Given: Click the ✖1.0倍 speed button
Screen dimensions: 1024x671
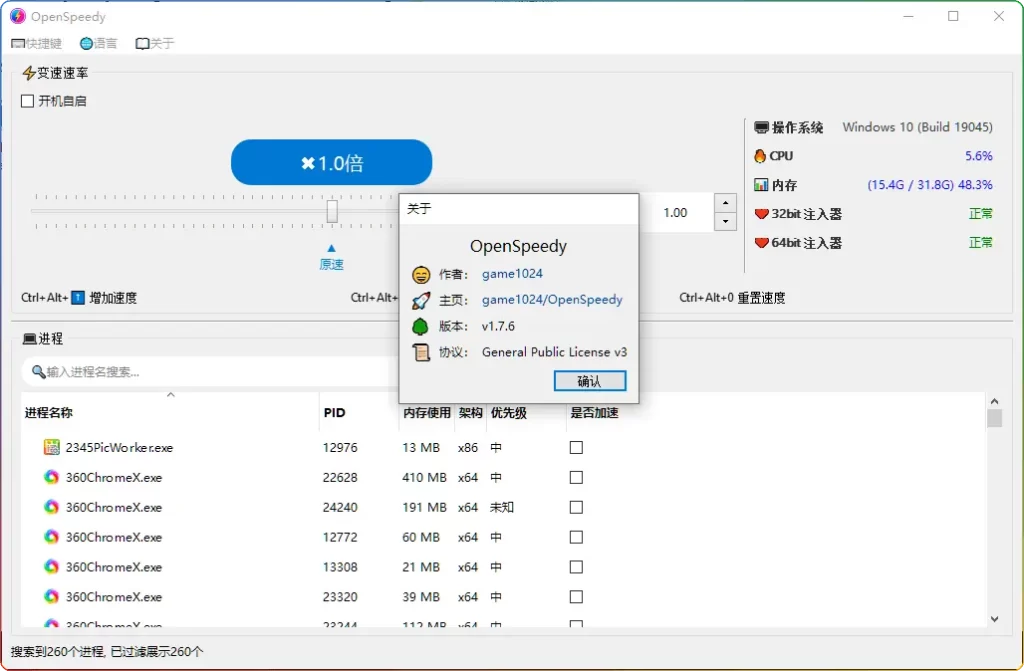Looking at the screenshot, I should (331, 162).
